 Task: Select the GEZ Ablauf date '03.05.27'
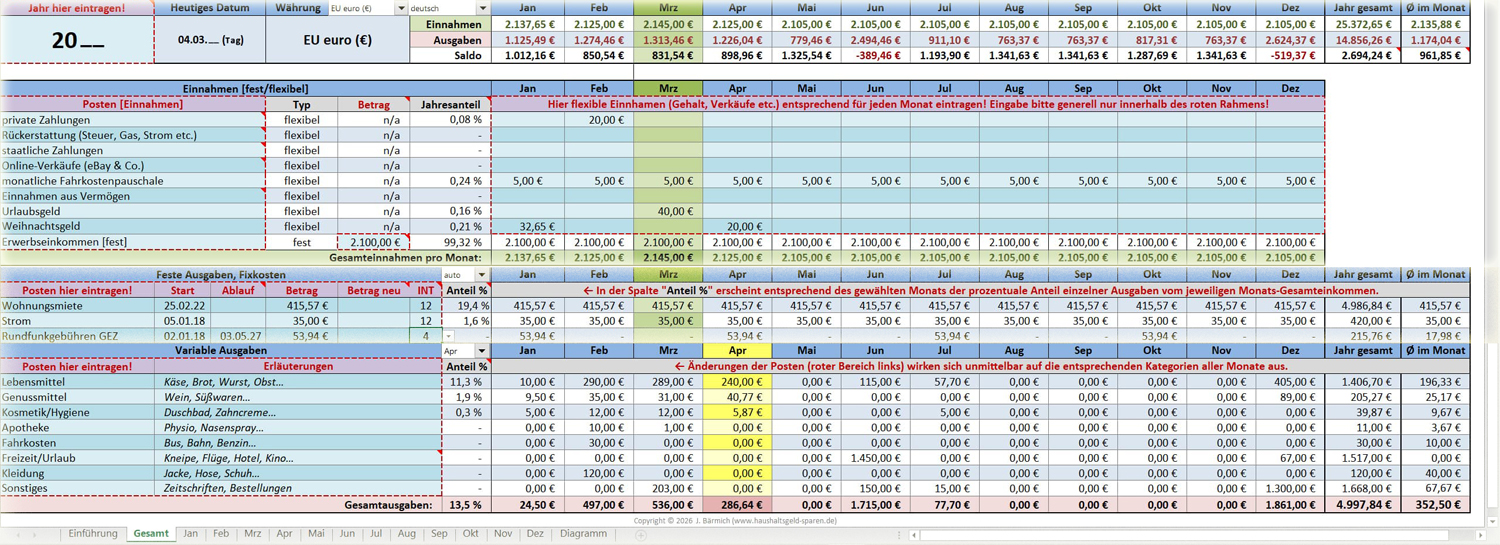click(x=240, y=337)
